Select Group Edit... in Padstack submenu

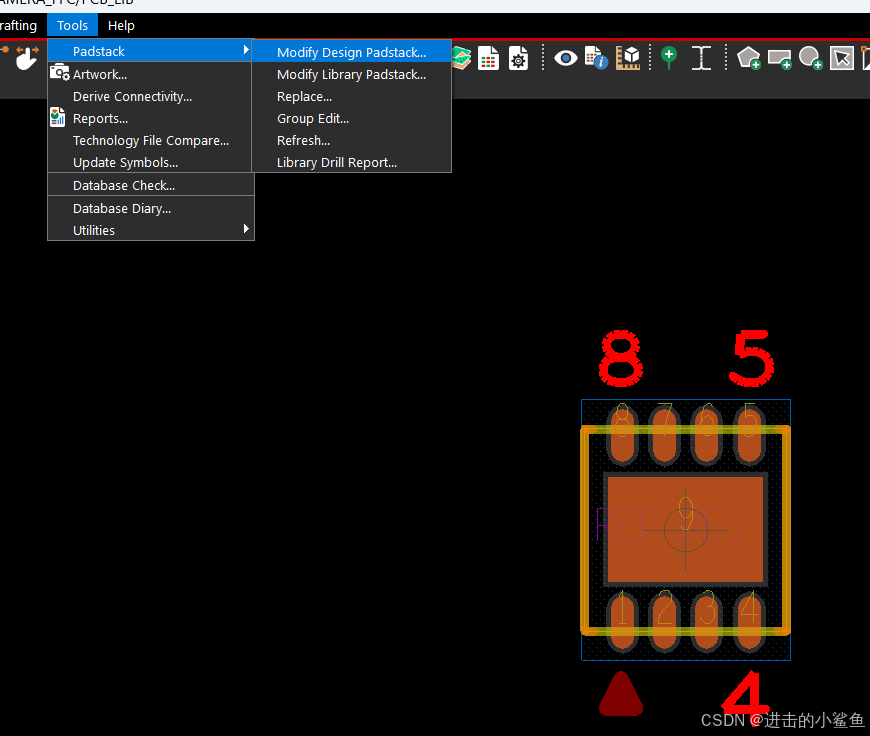click(351, 118)
